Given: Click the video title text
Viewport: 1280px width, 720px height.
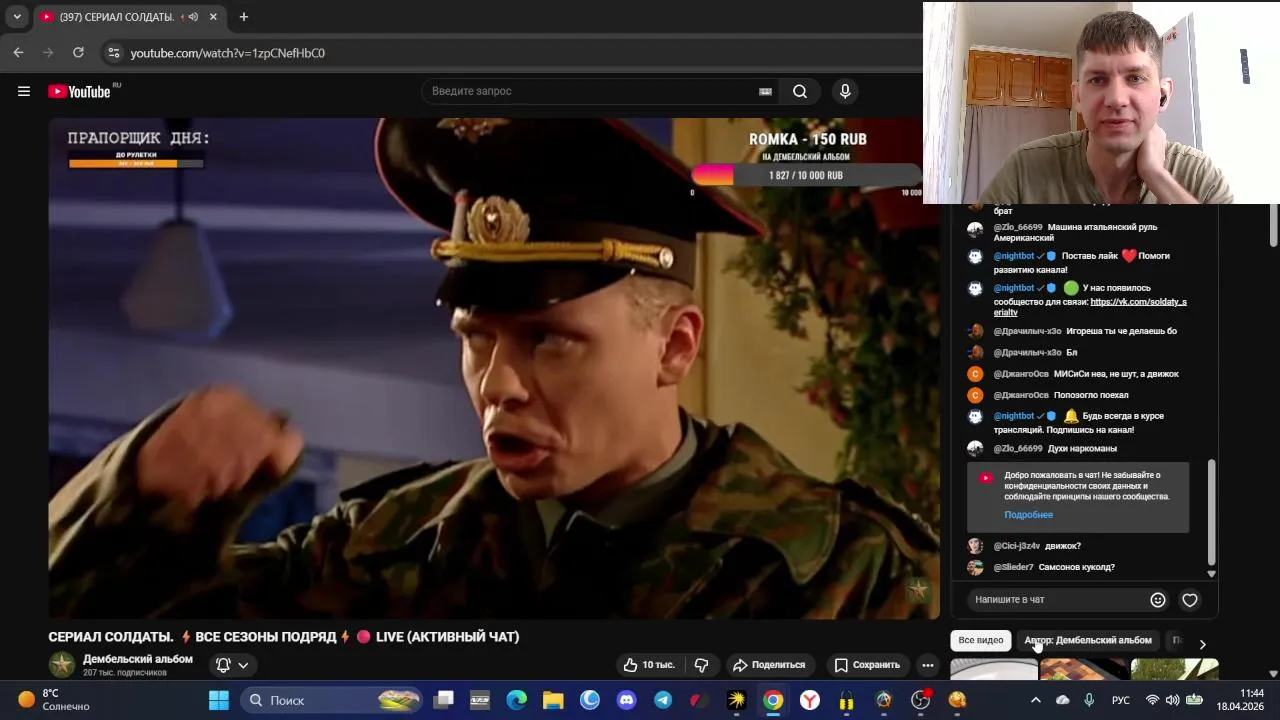Looking at the screenshot, I should click(x=284, y=637).
